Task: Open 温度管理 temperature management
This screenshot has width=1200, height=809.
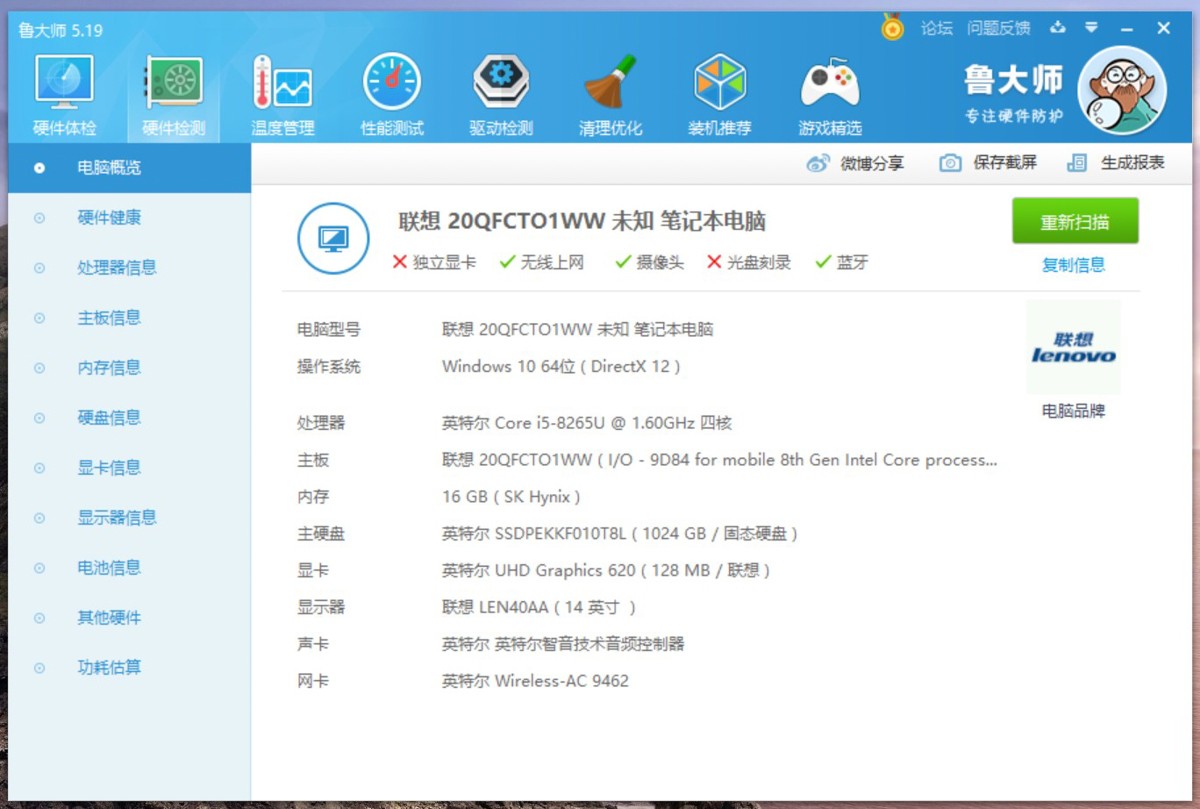Action: pos(283,96)
